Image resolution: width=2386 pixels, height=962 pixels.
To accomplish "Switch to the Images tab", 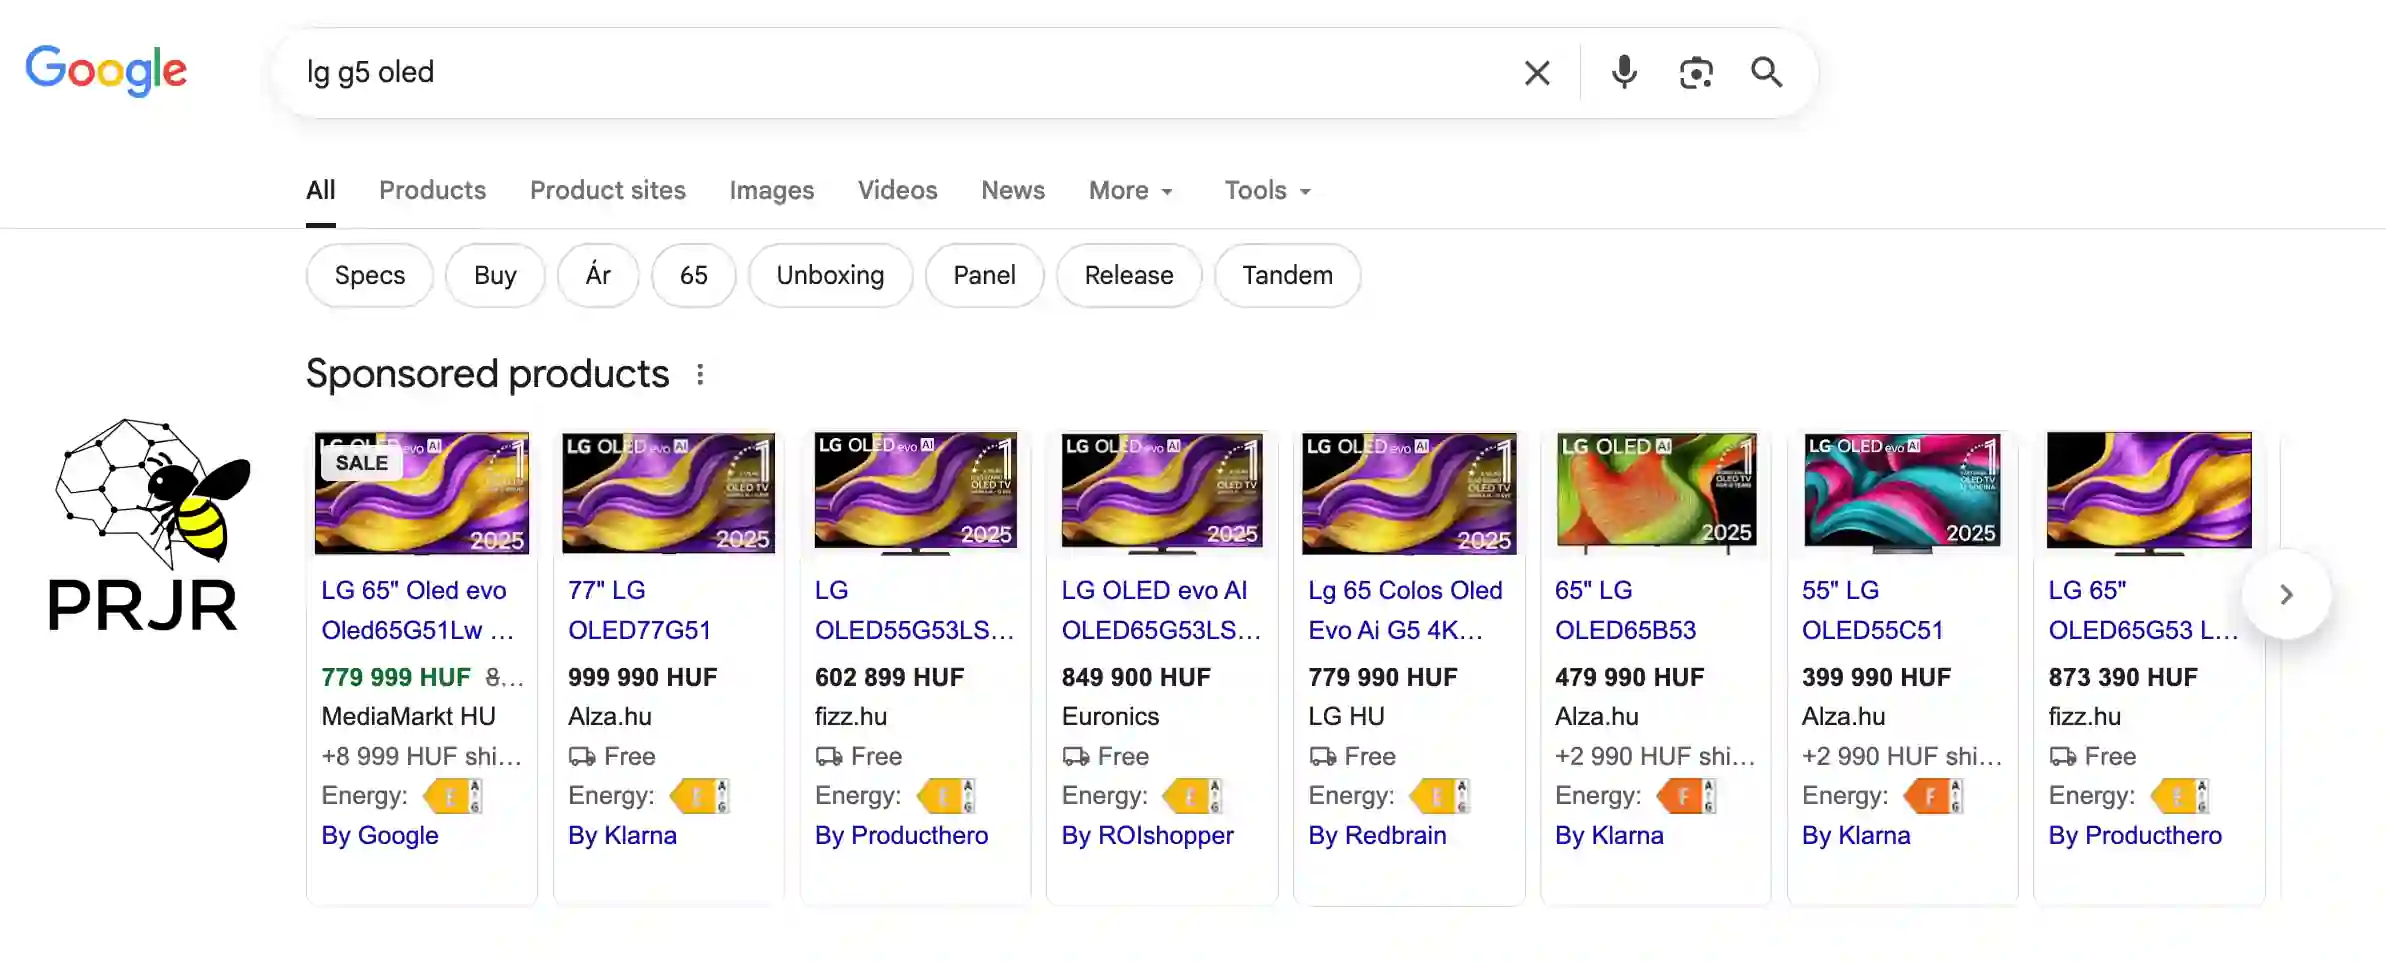I will 771,190.
